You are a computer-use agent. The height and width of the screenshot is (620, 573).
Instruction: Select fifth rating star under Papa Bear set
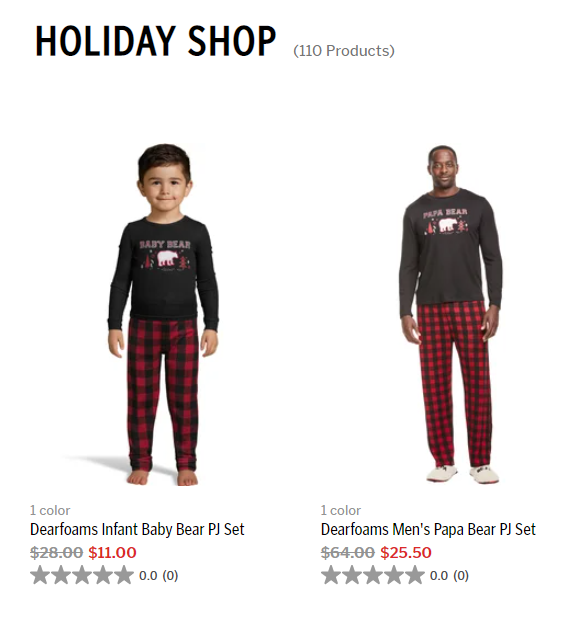[414, 575]
